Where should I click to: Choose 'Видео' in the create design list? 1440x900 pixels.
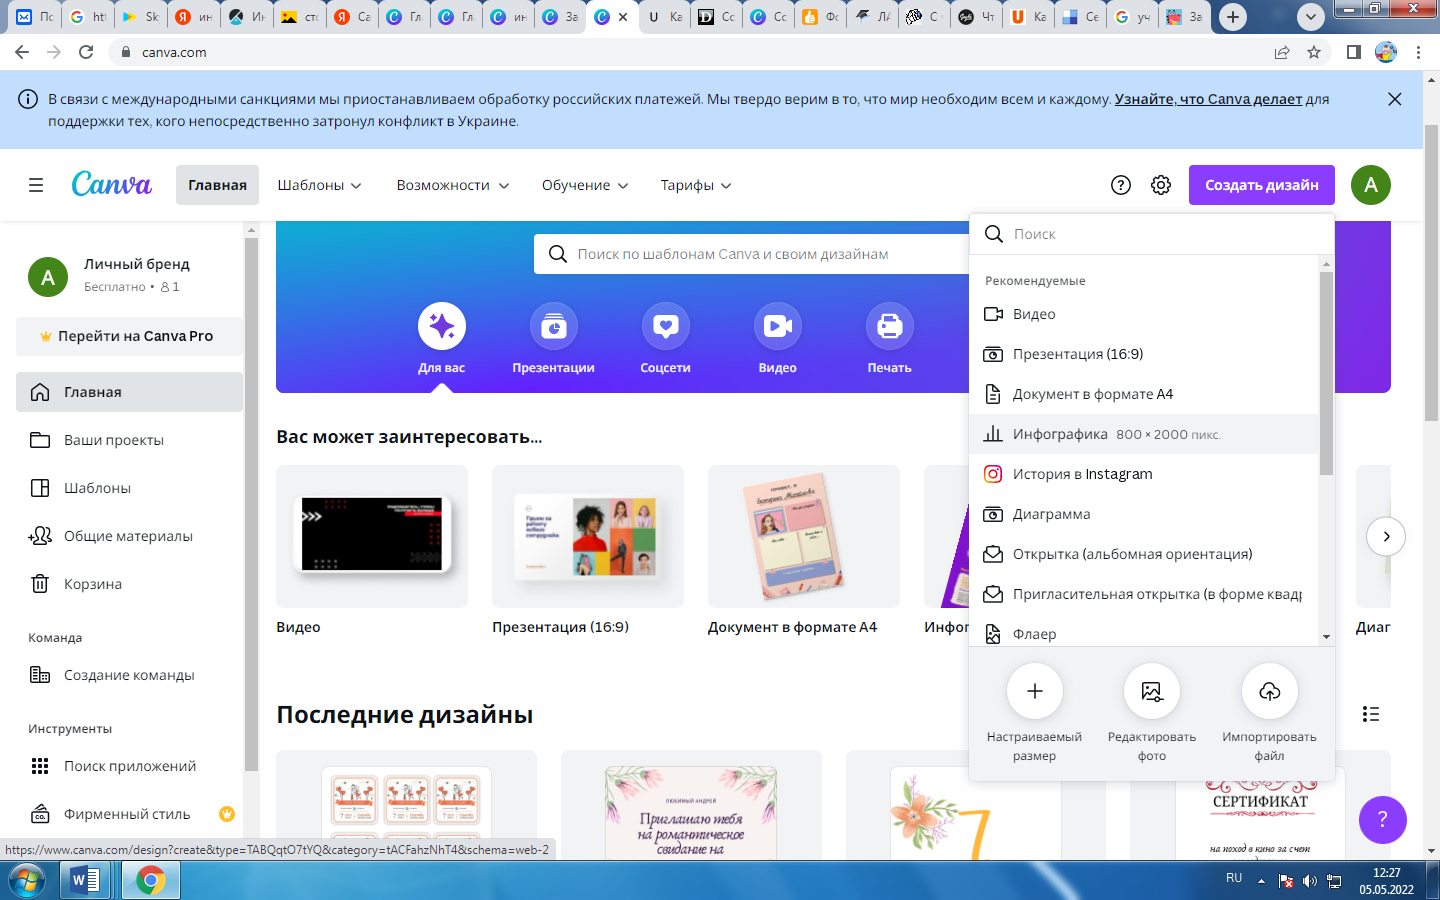tap(1144, 314)
